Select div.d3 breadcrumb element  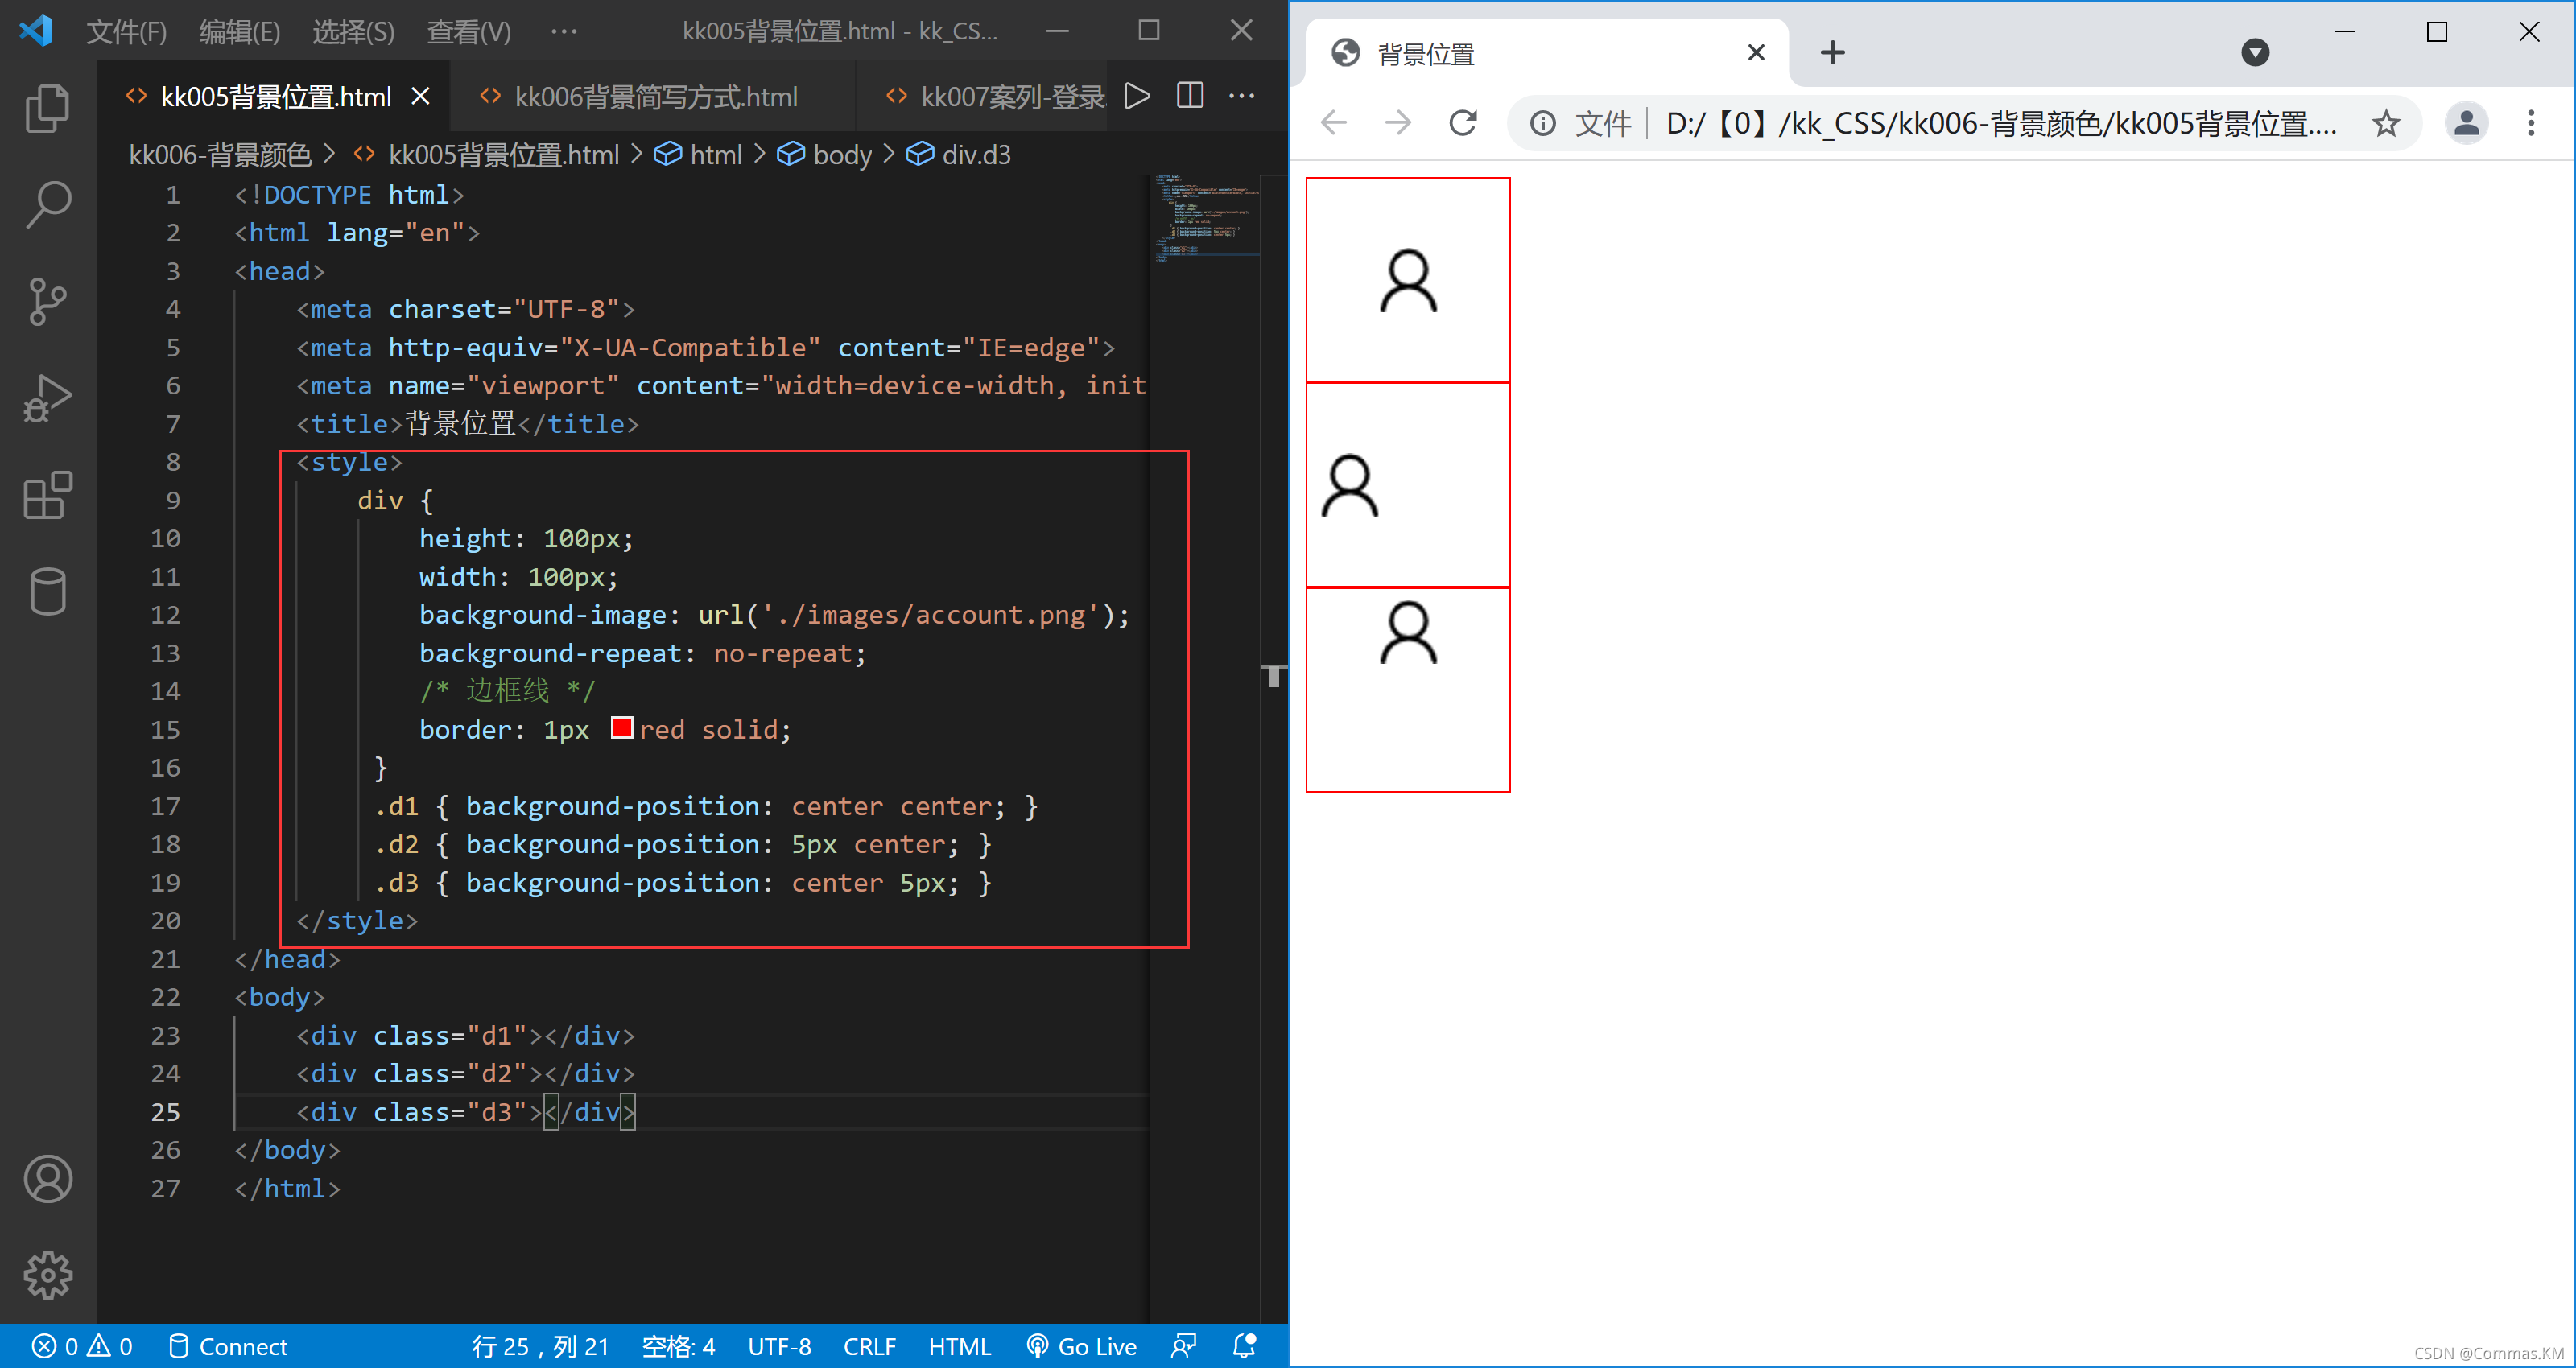959,155
